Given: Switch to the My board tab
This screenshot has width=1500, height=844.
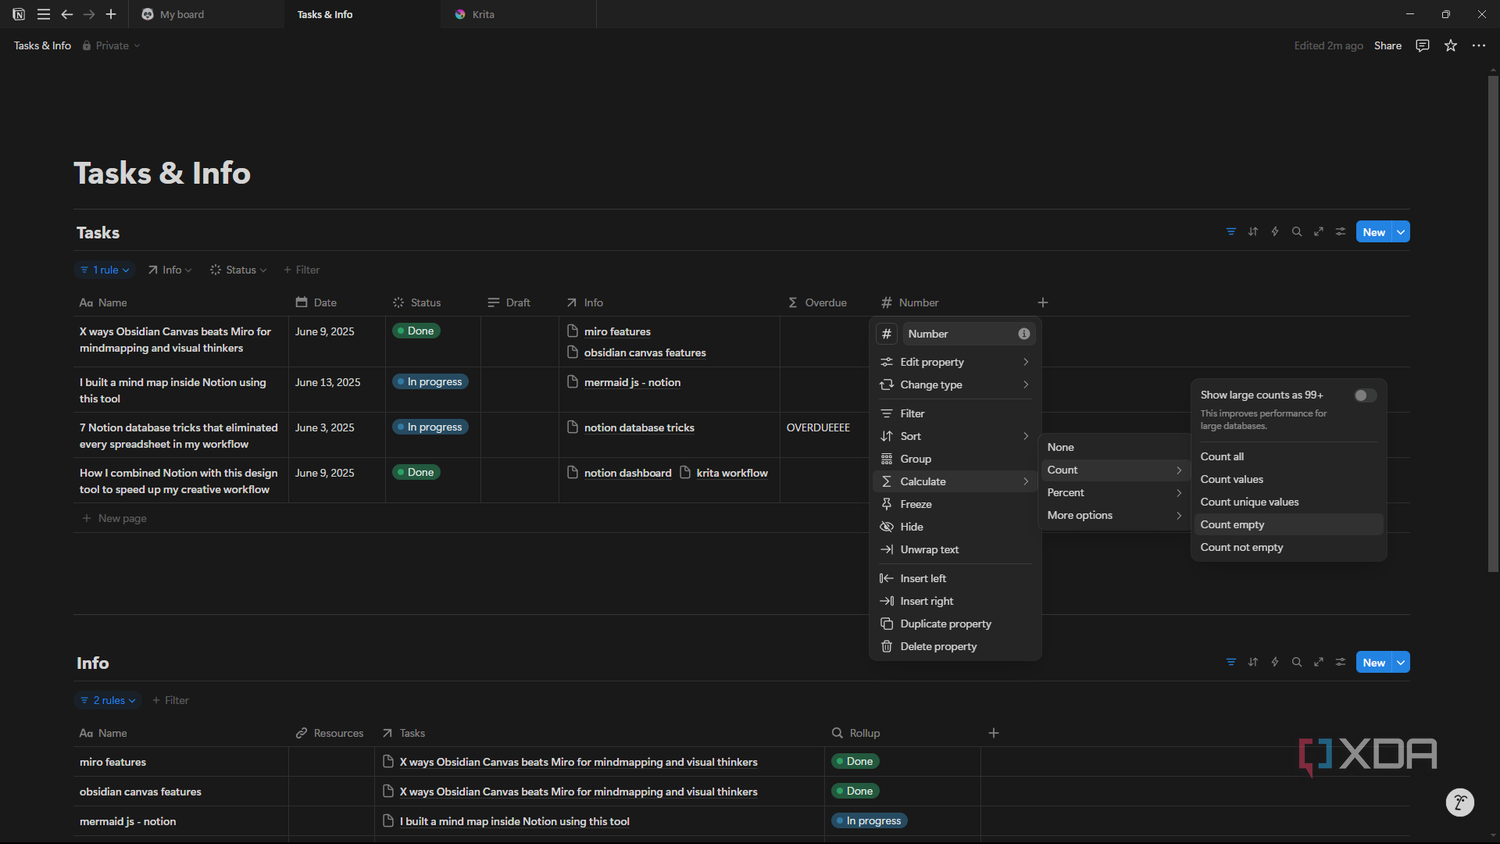Looking at the screenshot, I should click(205, 15).
